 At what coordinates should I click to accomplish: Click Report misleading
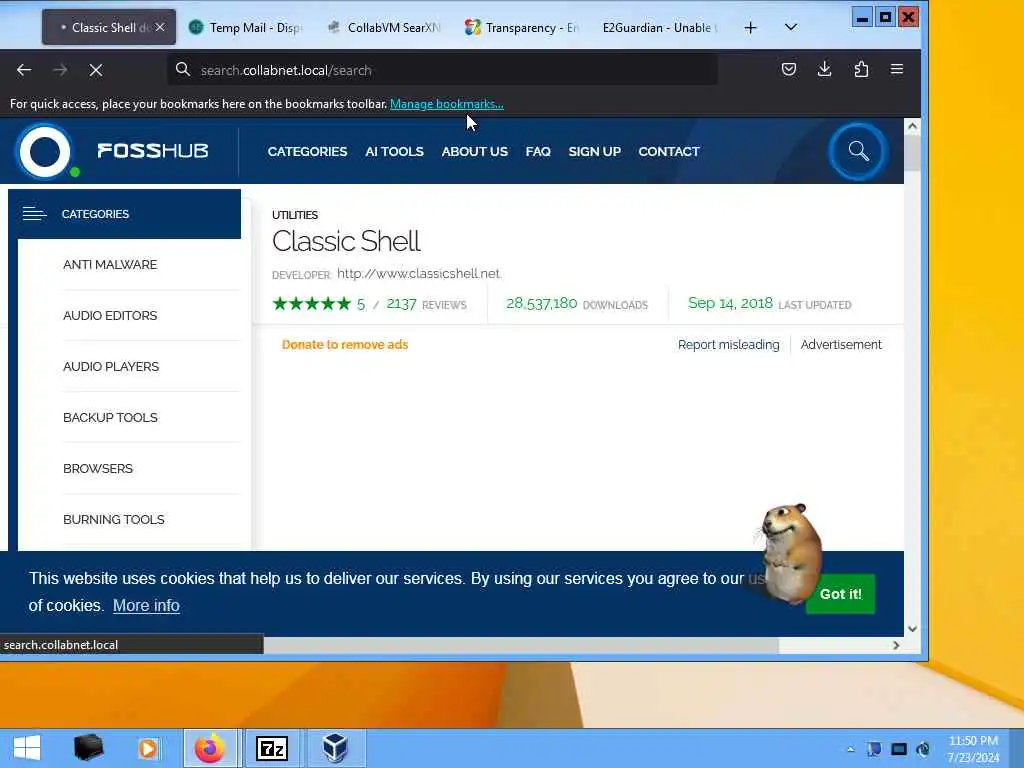pyautogui.click(x=728, y=344)
